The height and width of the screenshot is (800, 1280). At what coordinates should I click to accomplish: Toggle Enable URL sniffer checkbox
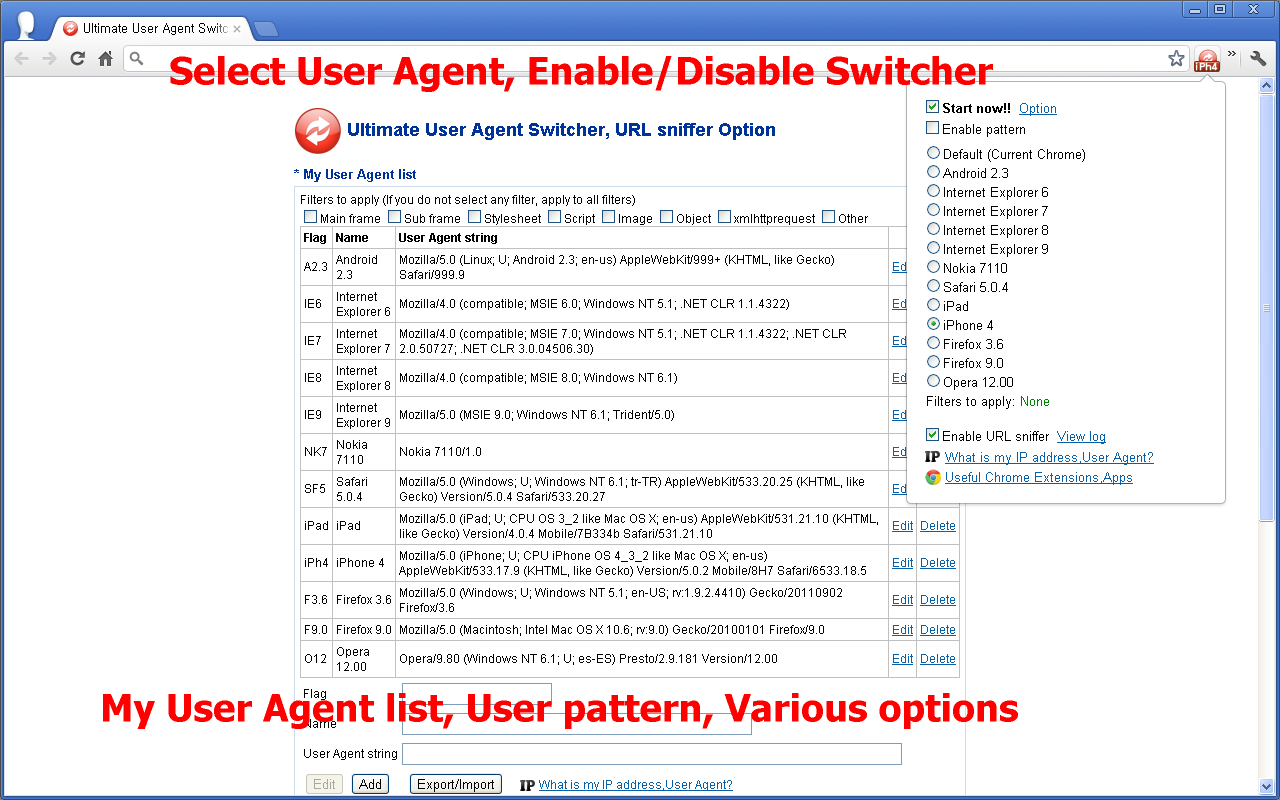tap(933, 435)
